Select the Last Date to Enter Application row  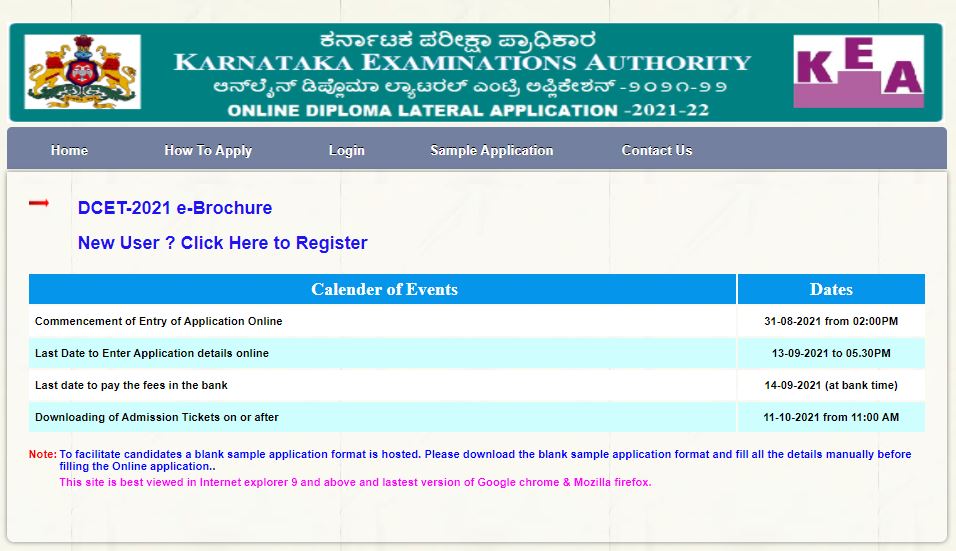coord(152,353)
